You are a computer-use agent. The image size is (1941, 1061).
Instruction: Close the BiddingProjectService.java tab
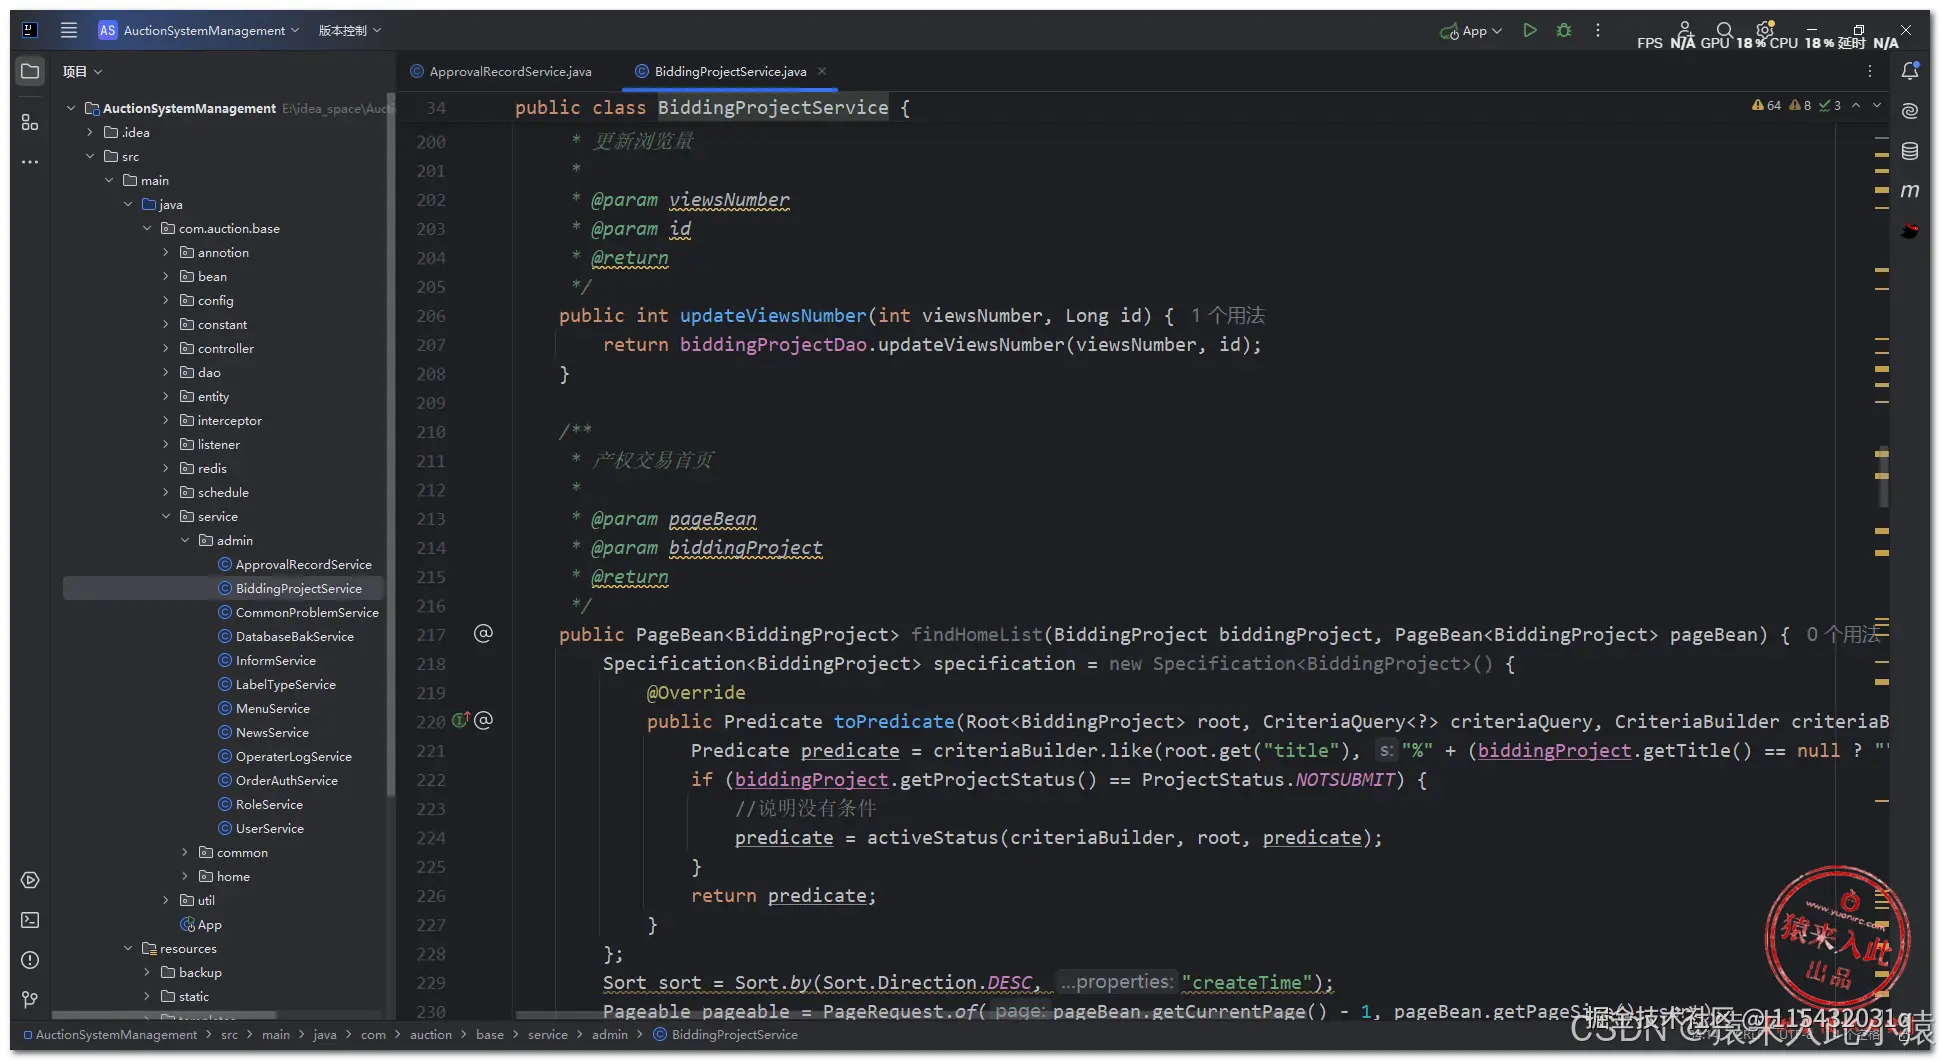tap(822, 71)
